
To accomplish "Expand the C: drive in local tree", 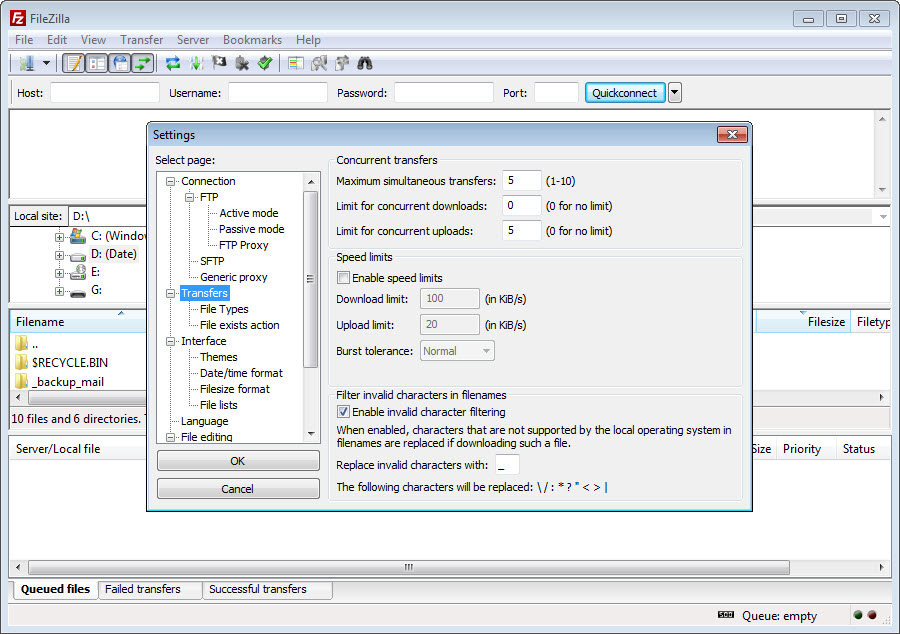I will click(x=59, y=236).
